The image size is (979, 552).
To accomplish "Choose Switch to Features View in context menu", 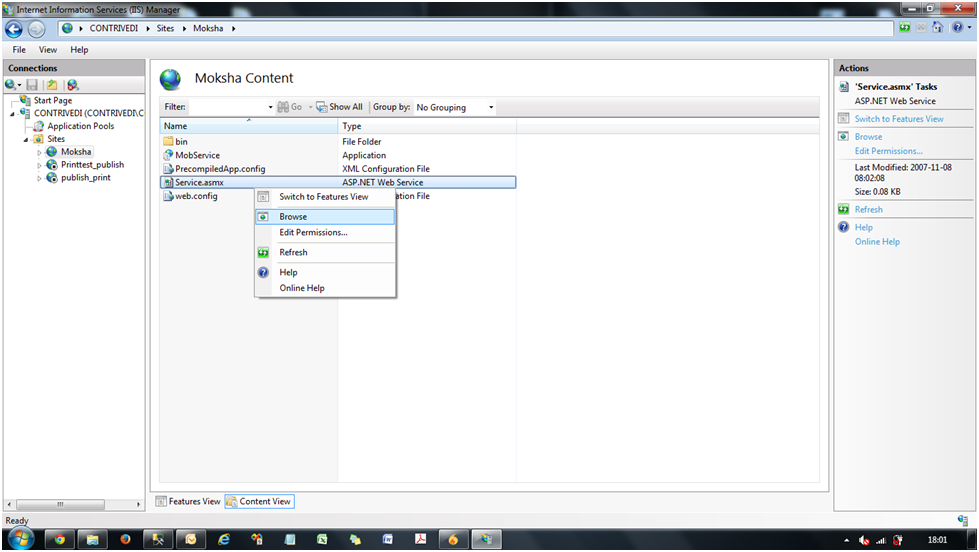I will tap(325, 197).
